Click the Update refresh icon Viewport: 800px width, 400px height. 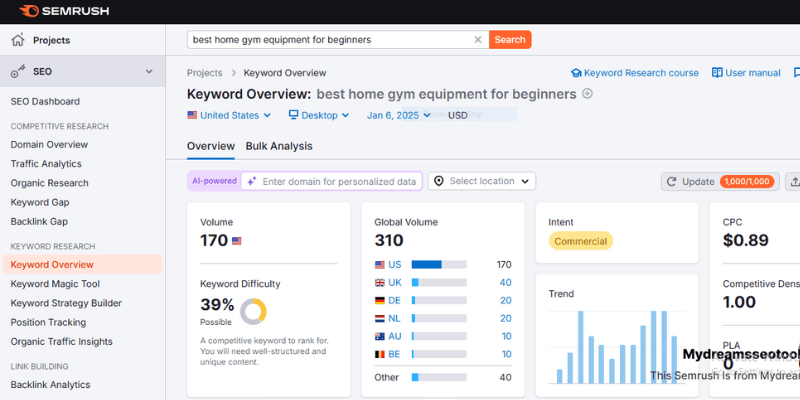click(671, 182)
